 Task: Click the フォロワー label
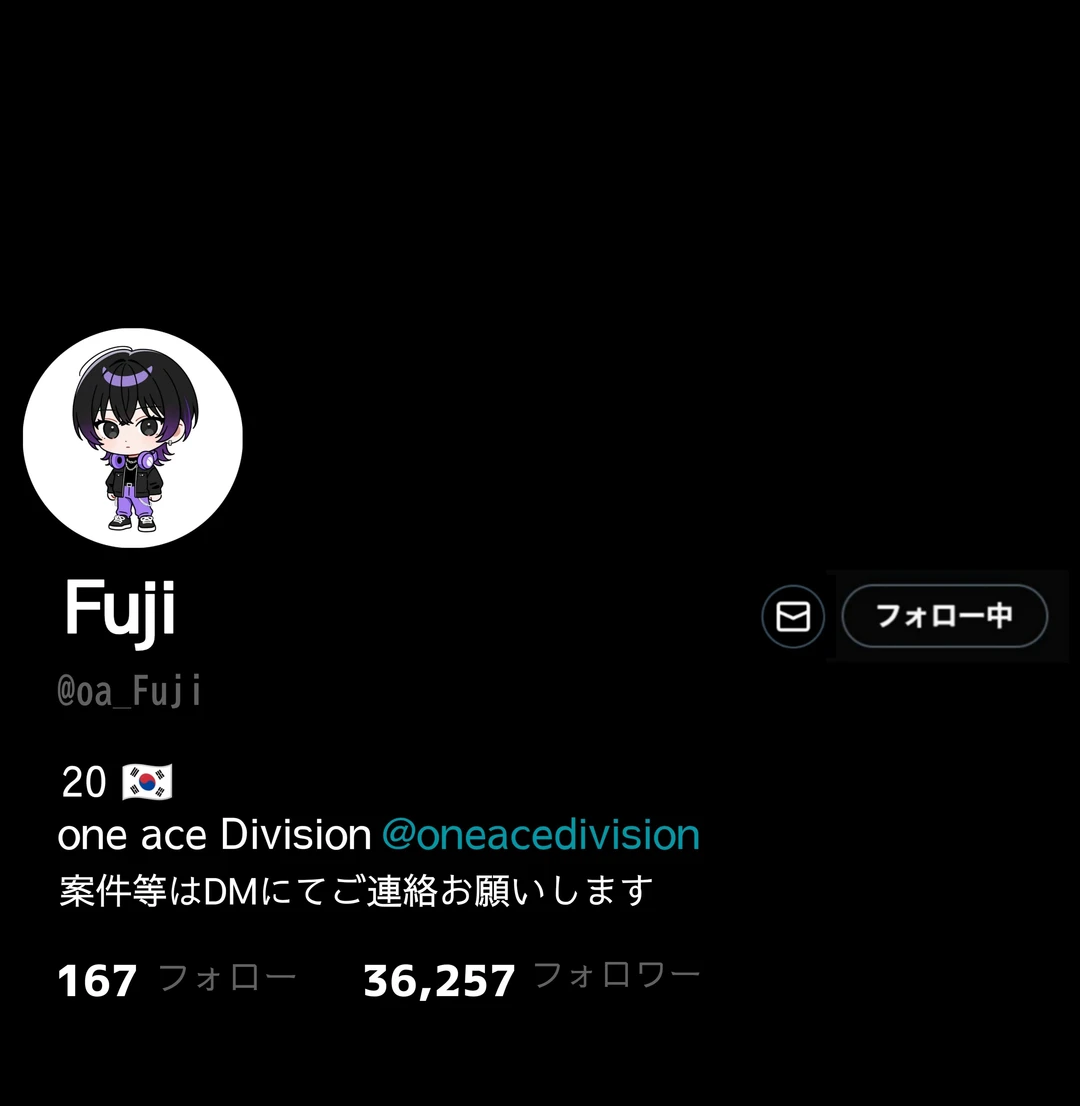617,976
